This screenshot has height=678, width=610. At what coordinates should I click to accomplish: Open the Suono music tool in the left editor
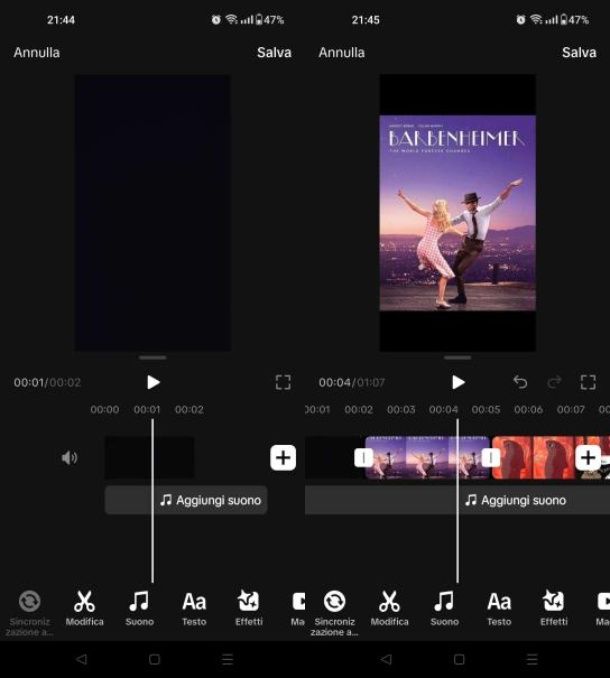click(139, 608)
